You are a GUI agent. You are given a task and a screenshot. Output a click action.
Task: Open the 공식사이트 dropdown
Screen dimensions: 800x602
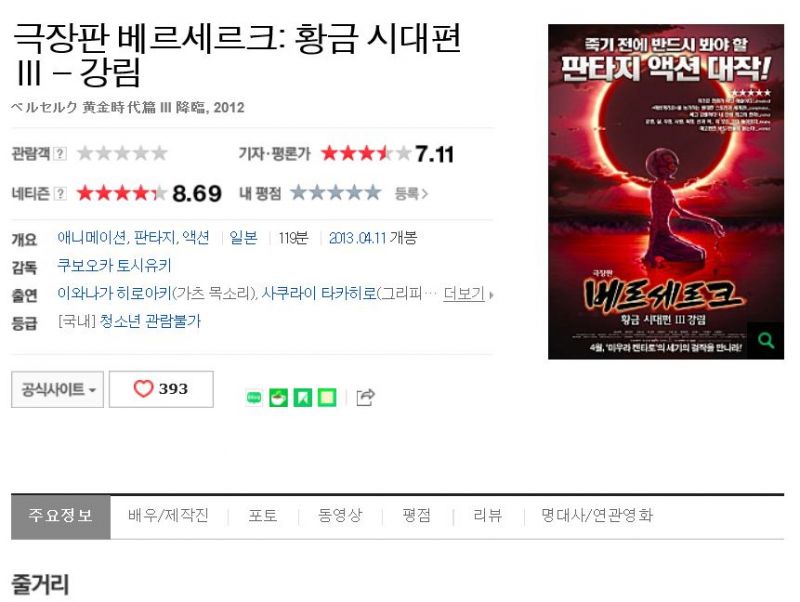(57, 390)
